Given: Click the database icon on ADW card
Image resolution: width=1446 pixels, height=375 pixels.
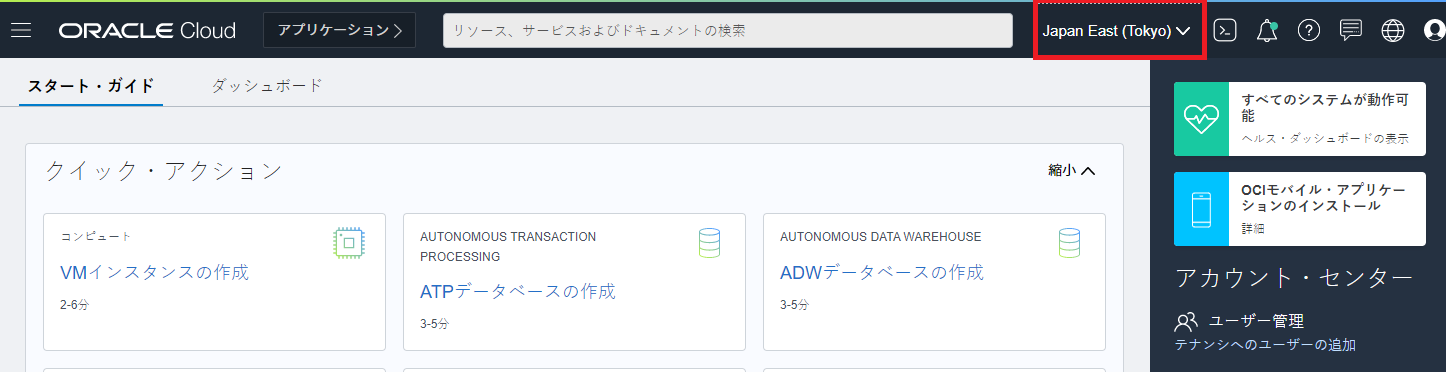Looking at the screenshot, I should (x=1069, y=243).
